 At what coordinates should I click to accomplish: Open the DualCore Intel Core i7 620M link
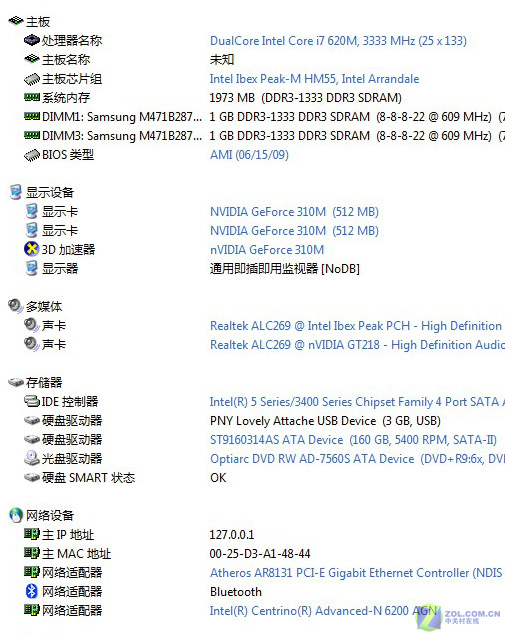point(338,40)
